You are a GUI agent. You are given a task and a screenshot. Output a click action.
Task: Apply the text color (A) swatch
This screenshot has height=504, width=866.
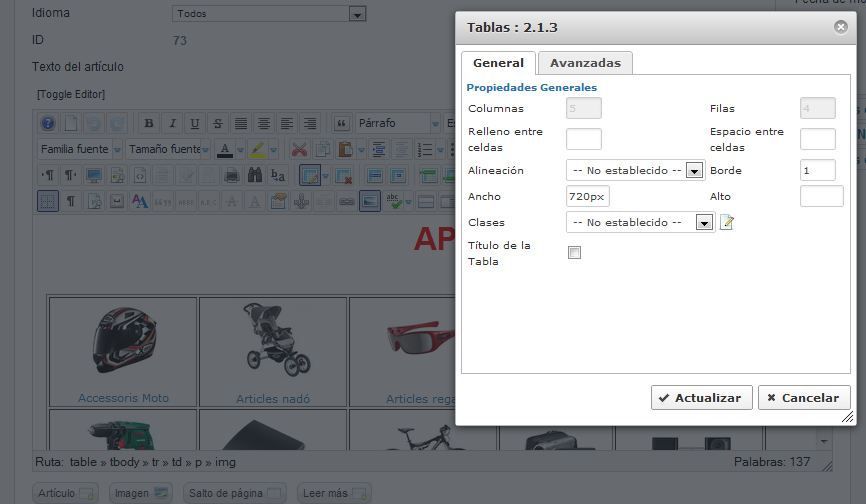click(x=225, y=149)
